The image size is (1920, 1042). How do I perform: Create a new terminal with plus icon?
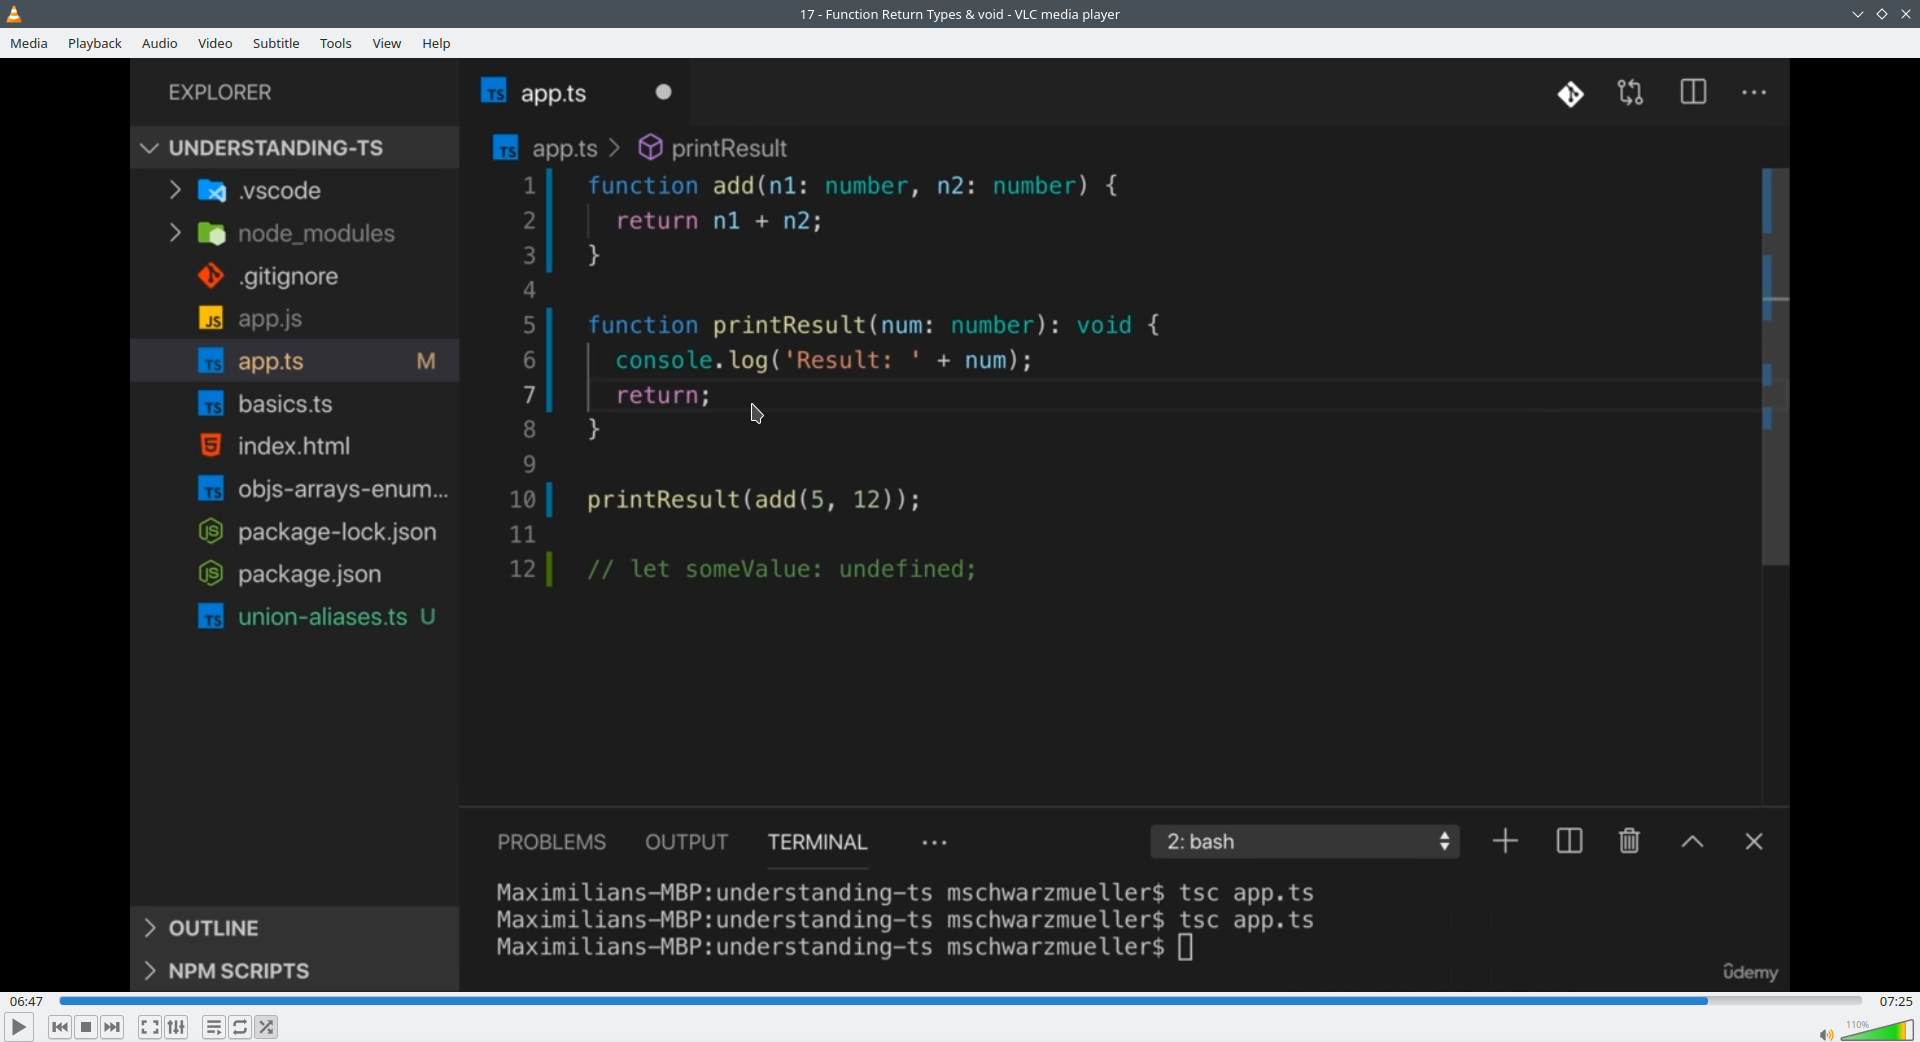pyautogui.click(x=1505, y=841)
